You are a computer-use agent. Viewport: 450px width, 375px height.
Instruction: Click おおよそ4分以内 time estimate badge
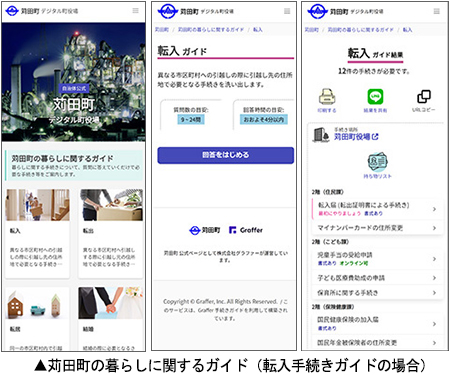tap(264, 120)
